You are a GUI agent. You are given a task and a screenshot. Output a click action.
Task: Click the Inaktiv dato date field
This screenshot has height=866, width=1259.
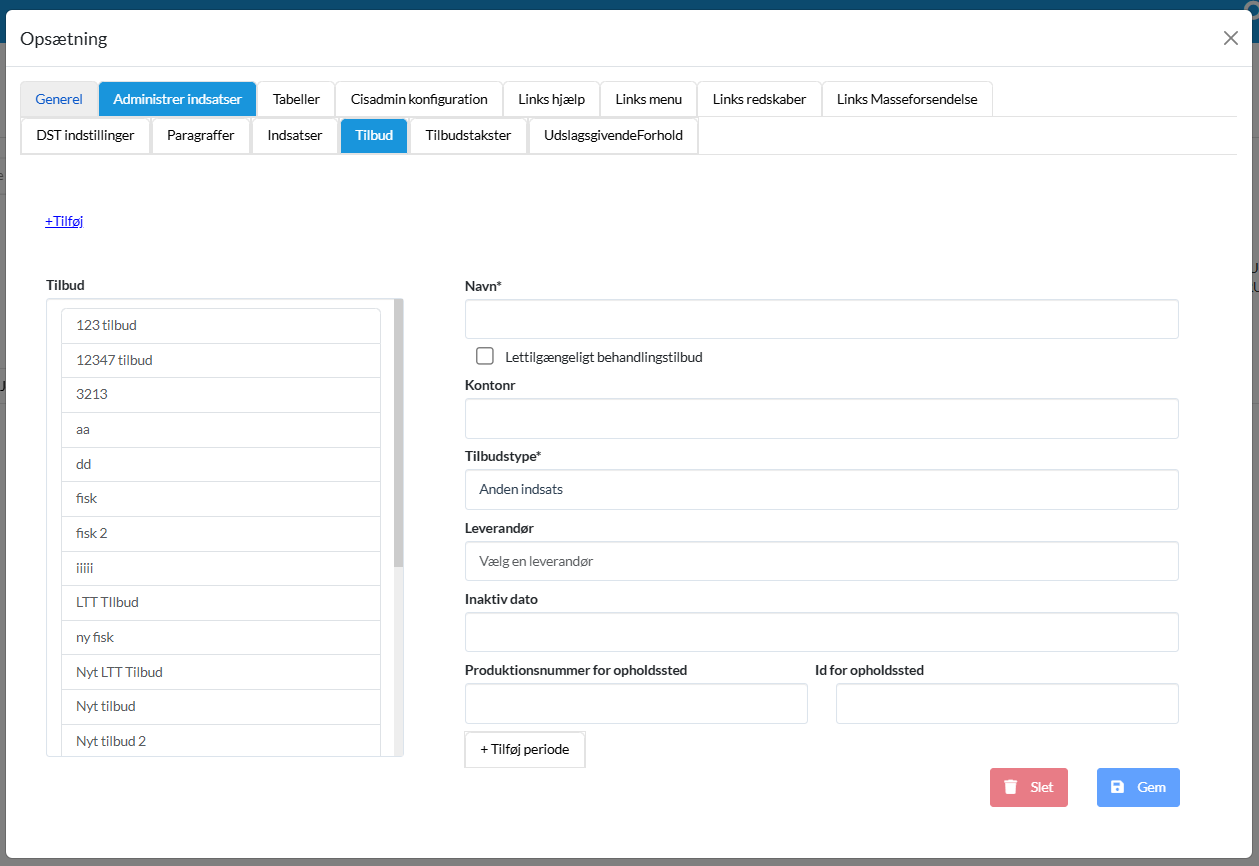click(821, 632)
